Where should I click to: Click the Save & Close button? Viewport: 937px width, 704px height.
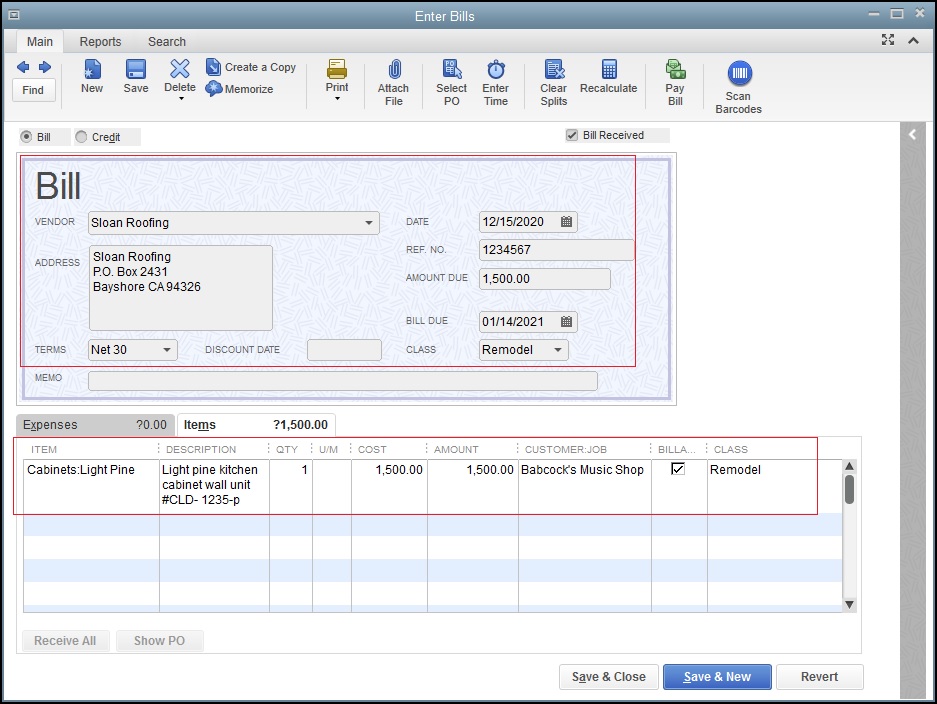(x=609, y=677)
